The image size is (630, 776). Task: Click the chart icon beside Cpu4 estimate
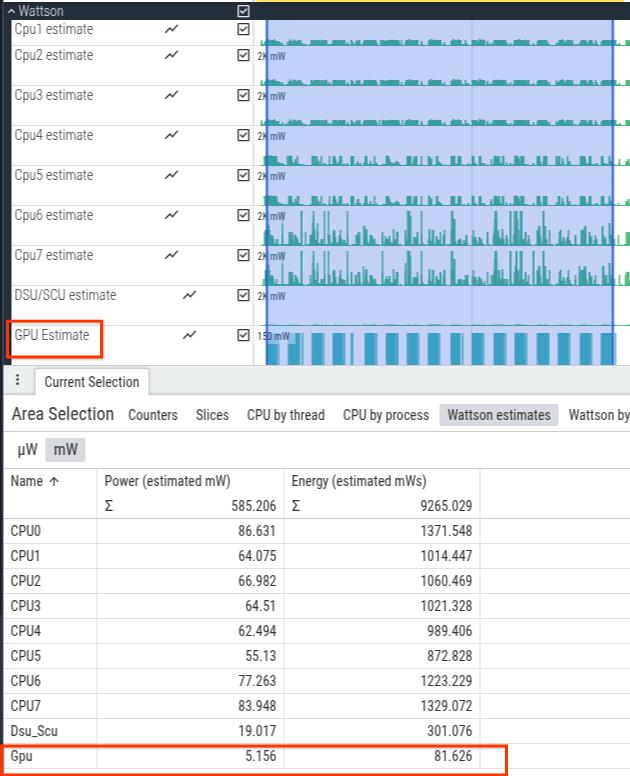(171, 135)
